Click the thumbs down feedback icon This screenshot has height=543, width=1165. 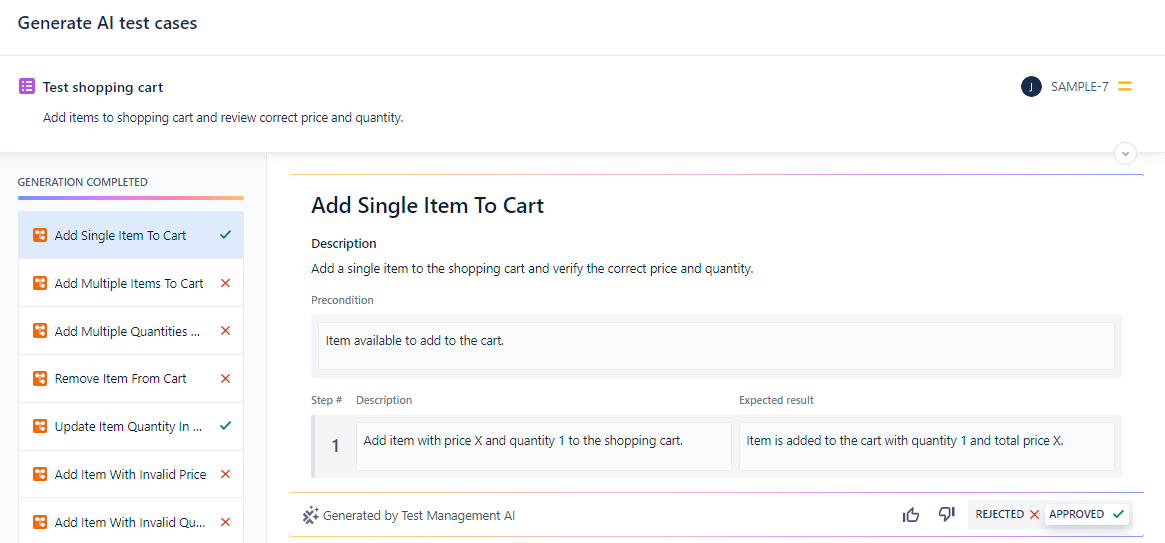(x=947, y=515)
